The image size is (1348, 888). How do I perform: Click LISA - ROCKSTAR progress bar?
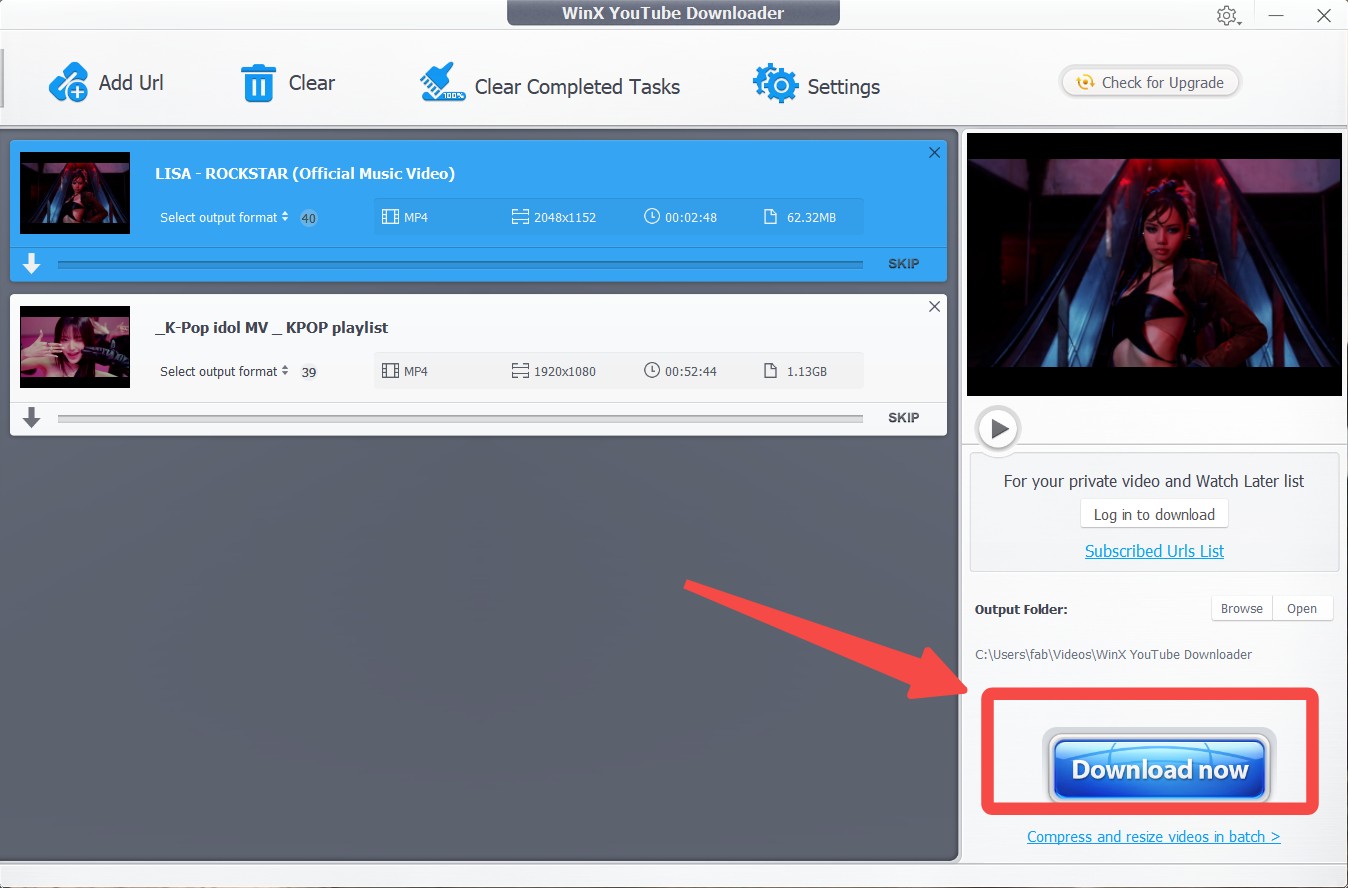click(460, 264)
